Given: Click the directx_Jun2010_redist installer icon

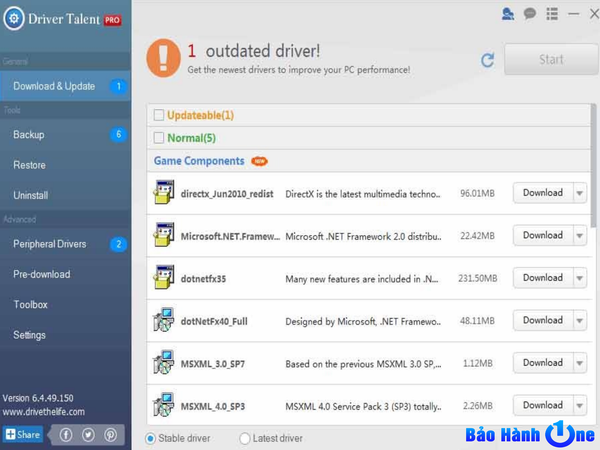Looking at the screenshot, I should pyautogui.click(x=163, y=193).
